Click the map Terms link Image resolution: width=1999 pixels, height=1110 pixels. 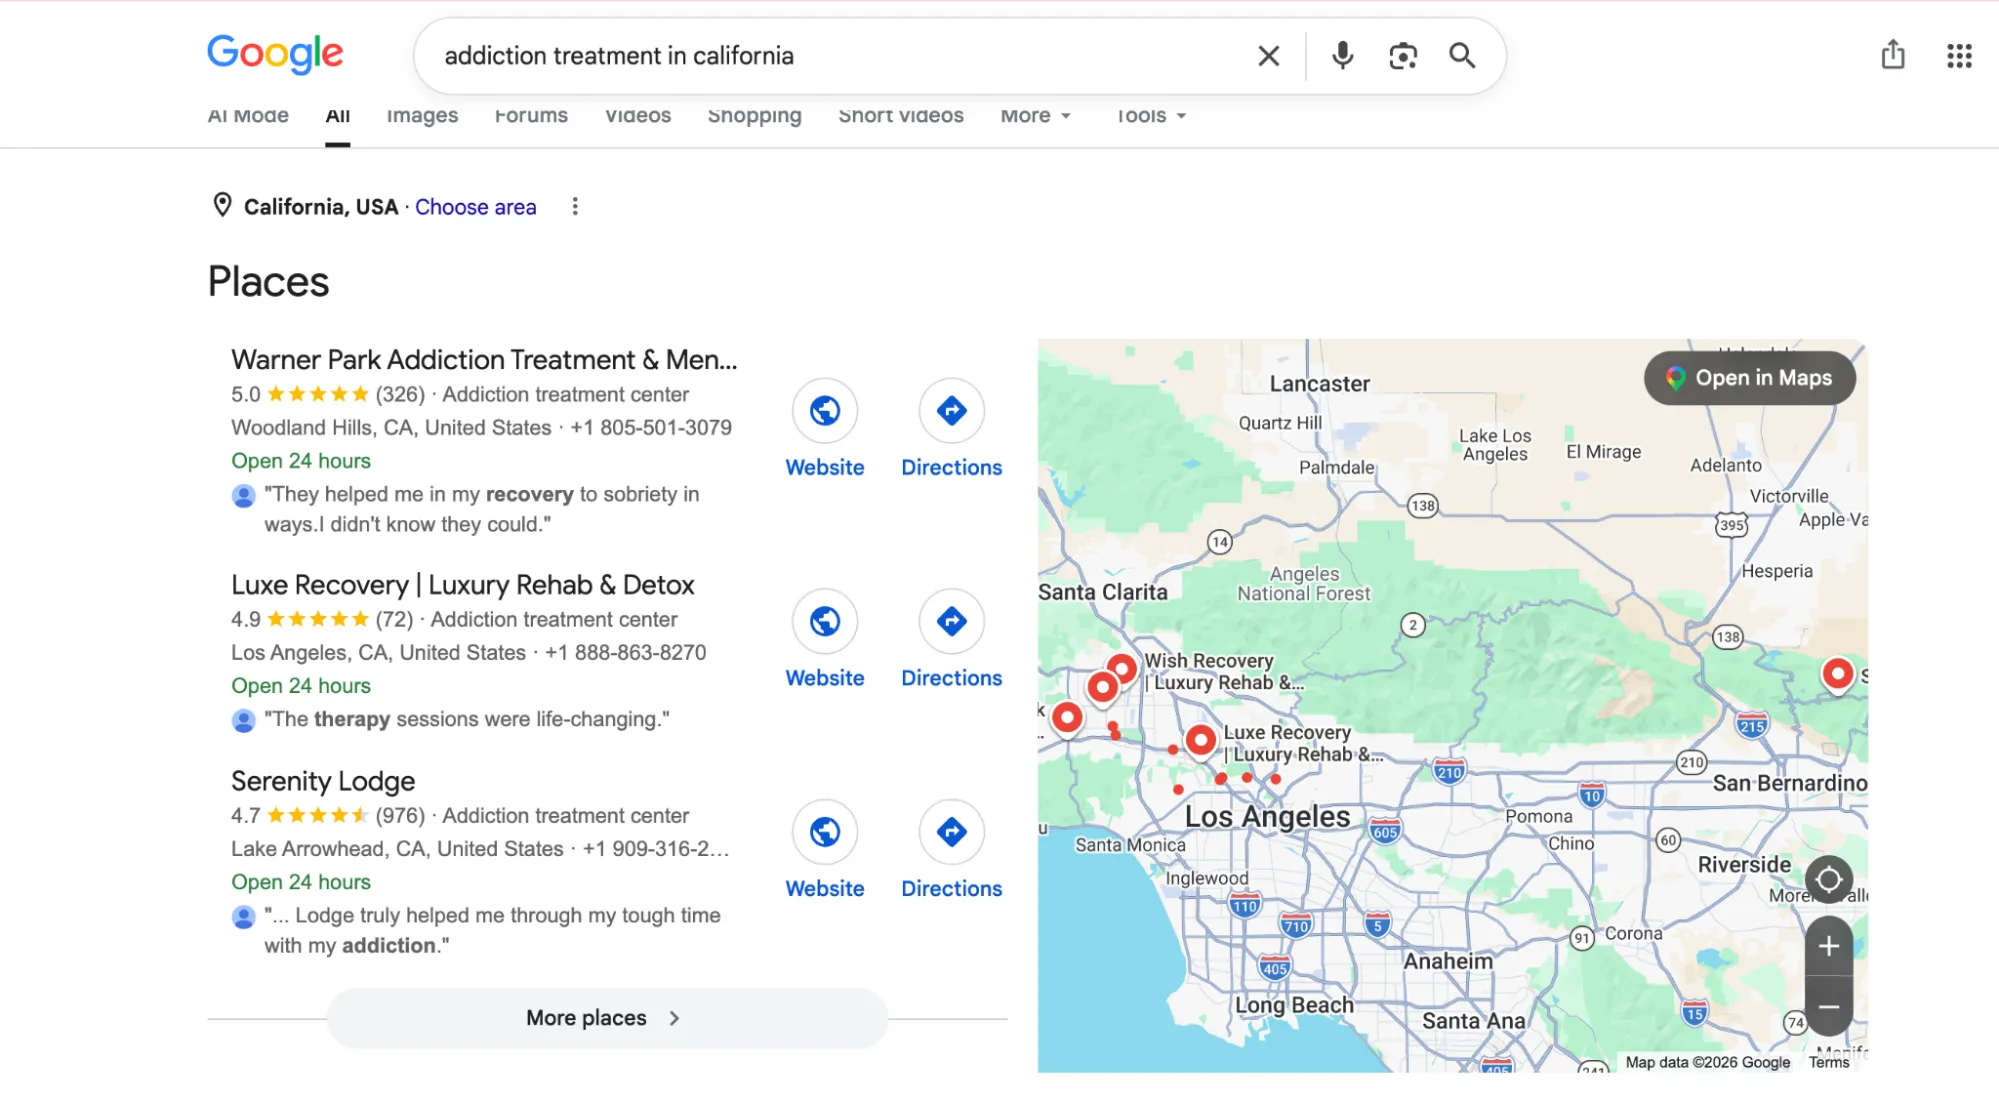(x=1828, y=1063)
